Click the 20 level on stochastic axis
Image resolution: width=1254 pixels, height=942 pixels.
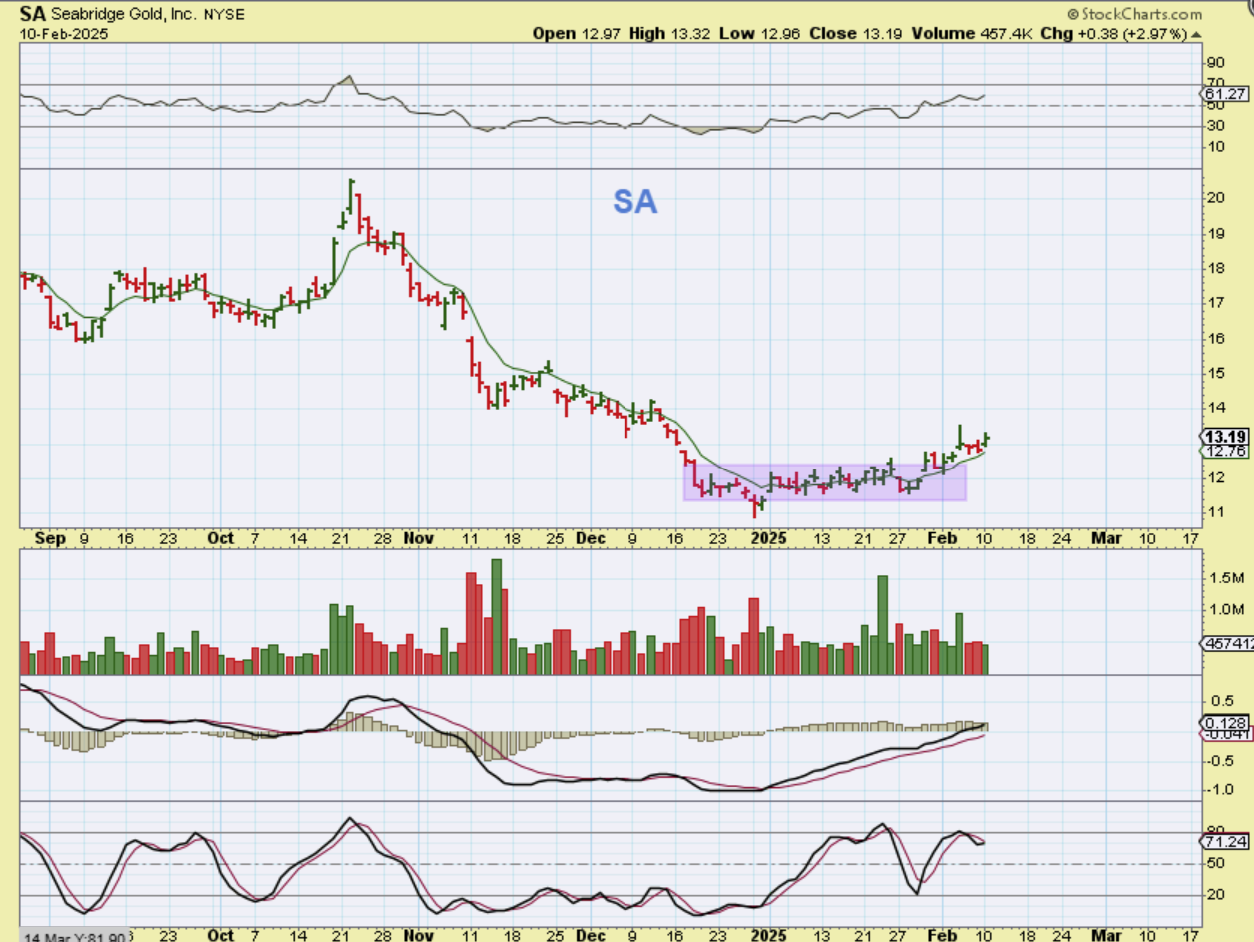1215,894
